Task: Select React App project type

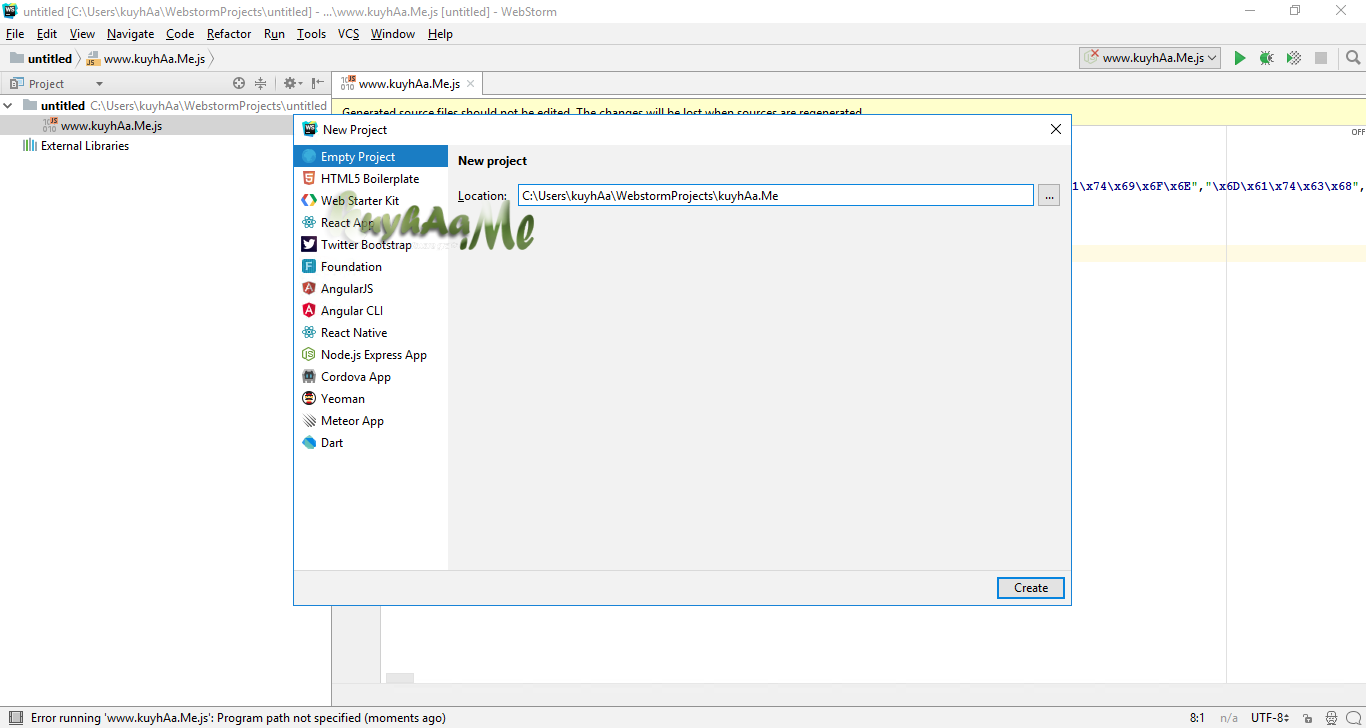Action: coord(370,223)
